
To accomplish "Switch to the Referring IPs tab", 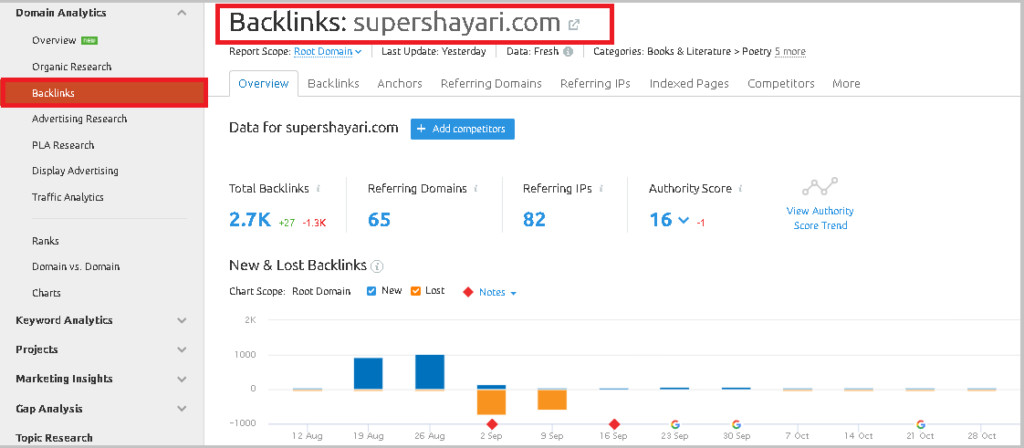I will [x=595, y=84].
